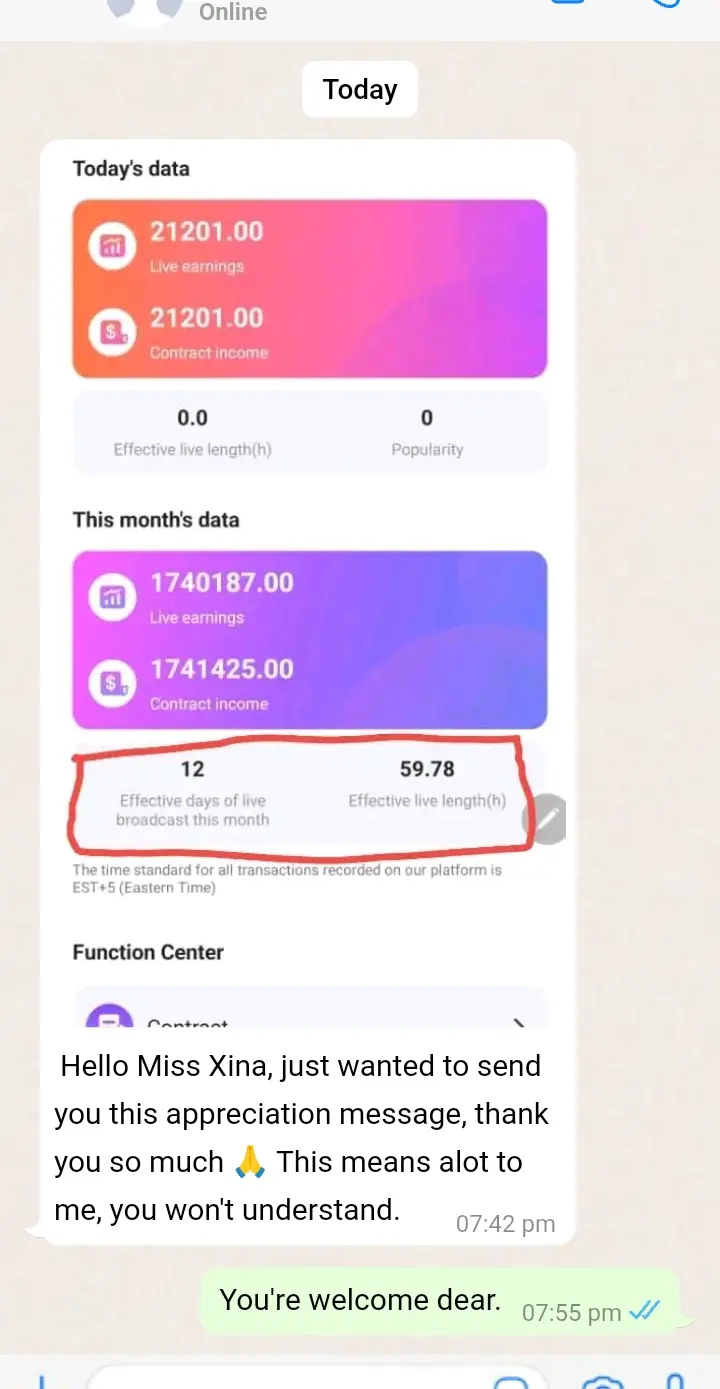Start a voice call from header

666,4
